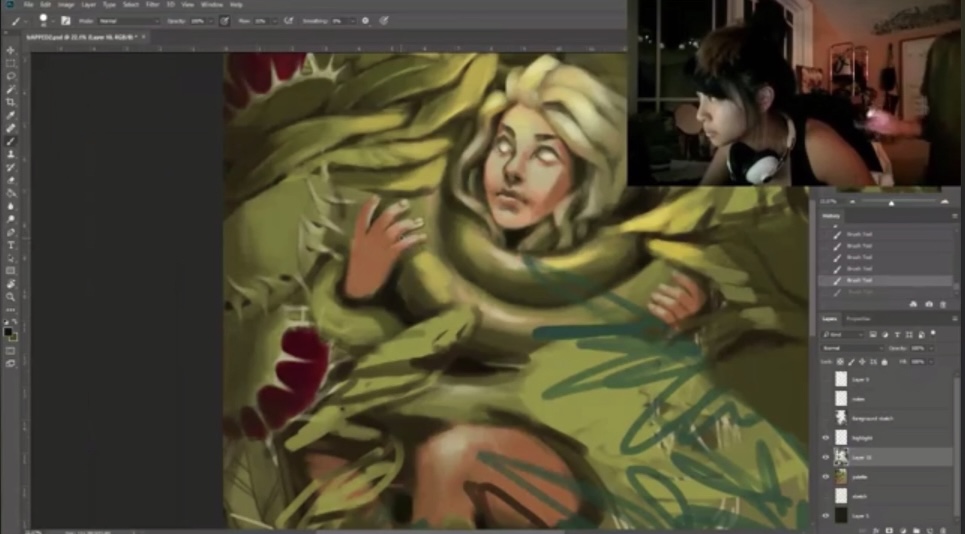The height and width of the screenshot is (534, 965).
Task: Select the Crop tool
Action: pos(11,102)
